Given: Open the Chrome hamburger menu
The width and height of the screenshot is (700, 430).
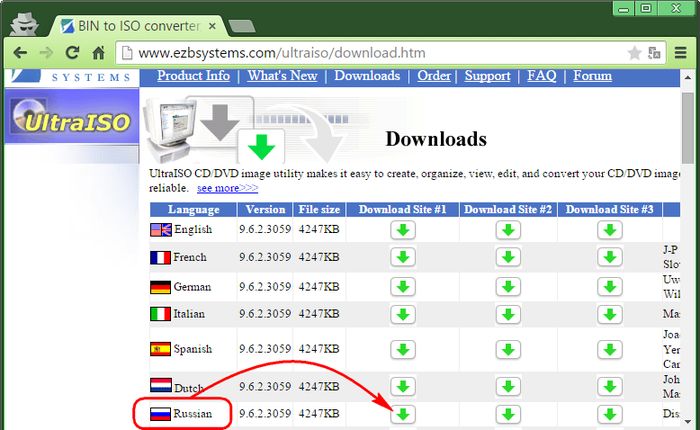Looking at the screenshot, I should point(680,52).
